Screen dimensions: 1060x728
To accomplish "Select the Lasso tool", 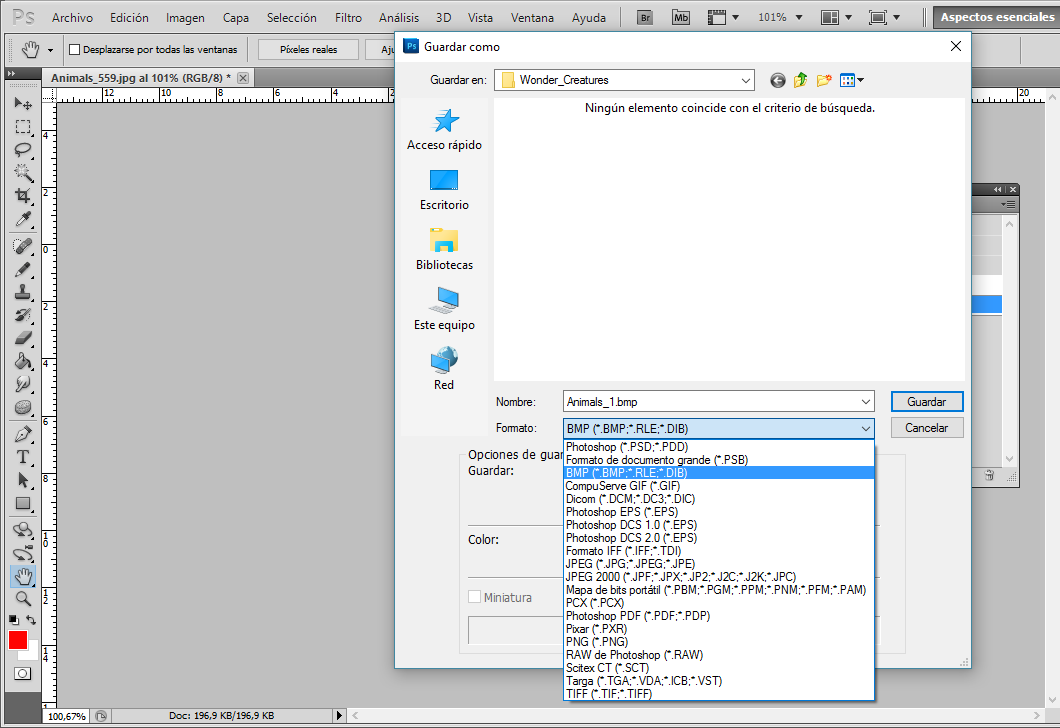I will tap(23, 150).
